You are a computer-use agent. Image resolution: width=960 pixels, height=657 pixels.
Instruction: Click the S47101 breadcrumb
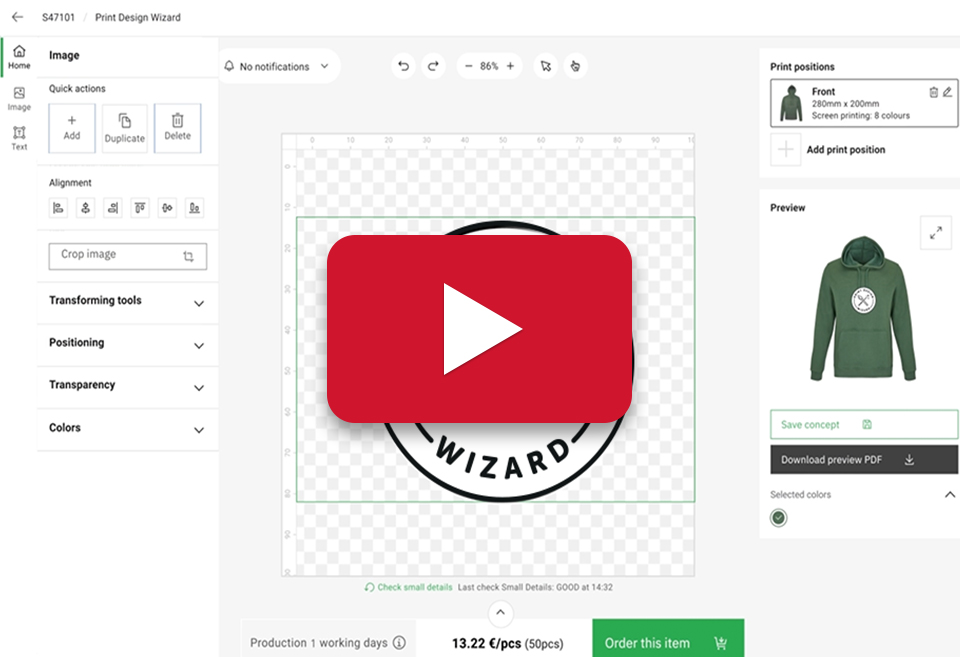(58, 17)
